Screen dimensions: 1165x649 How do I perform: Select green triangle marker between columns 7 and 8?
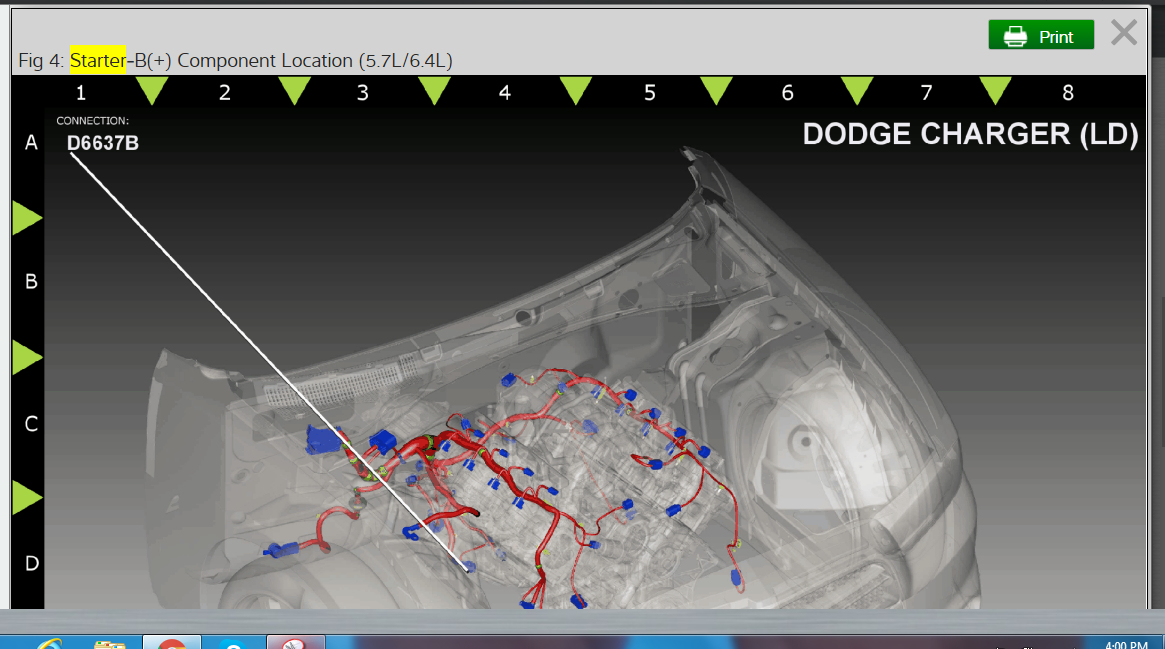[x=996, y=91]
